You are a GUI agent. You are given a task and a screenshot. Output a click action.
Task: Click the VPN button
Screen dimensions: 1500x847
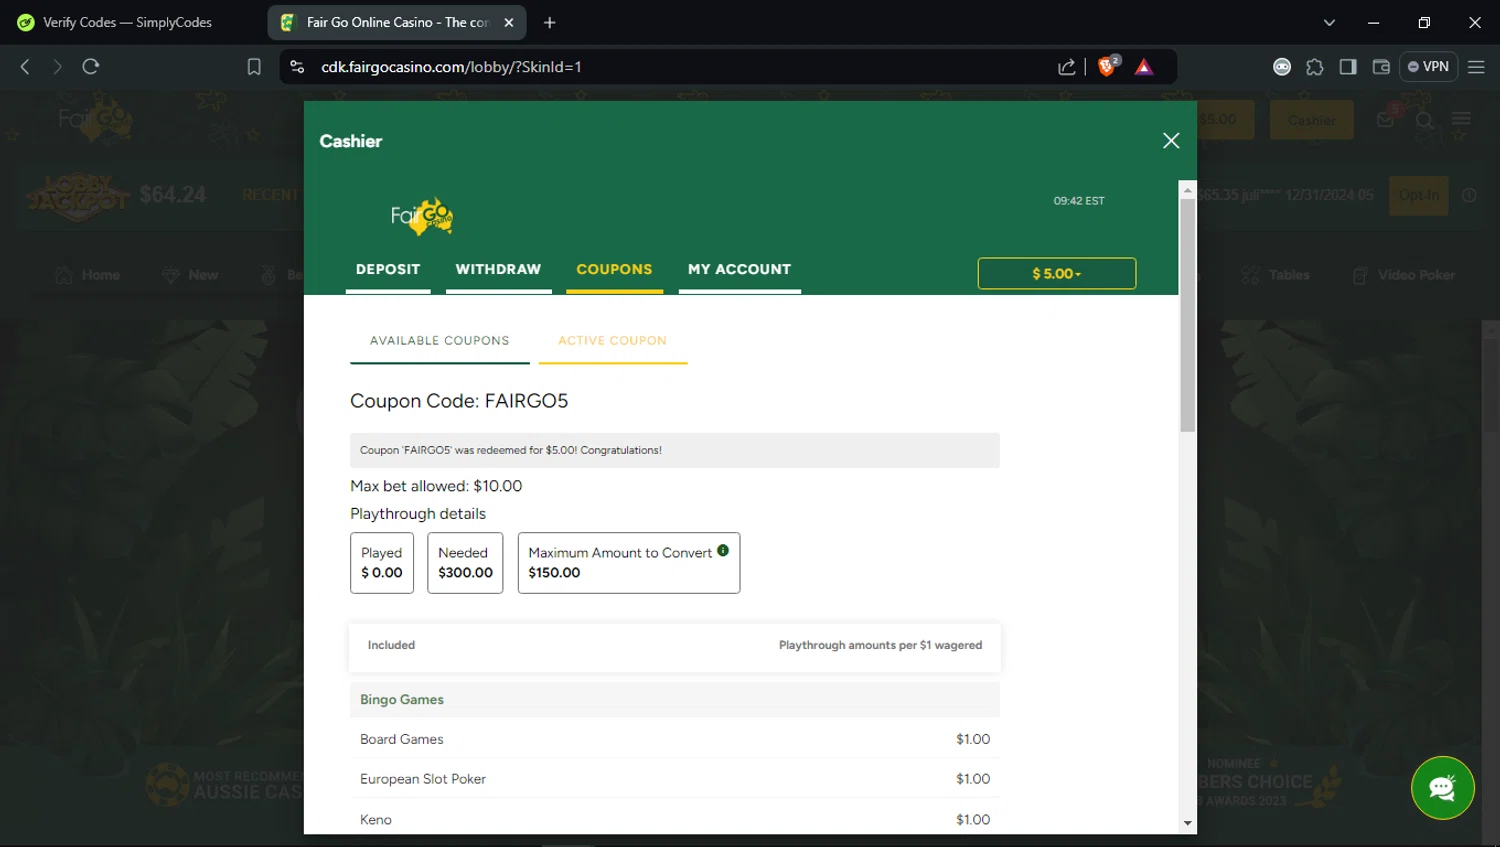(1428, 67)
